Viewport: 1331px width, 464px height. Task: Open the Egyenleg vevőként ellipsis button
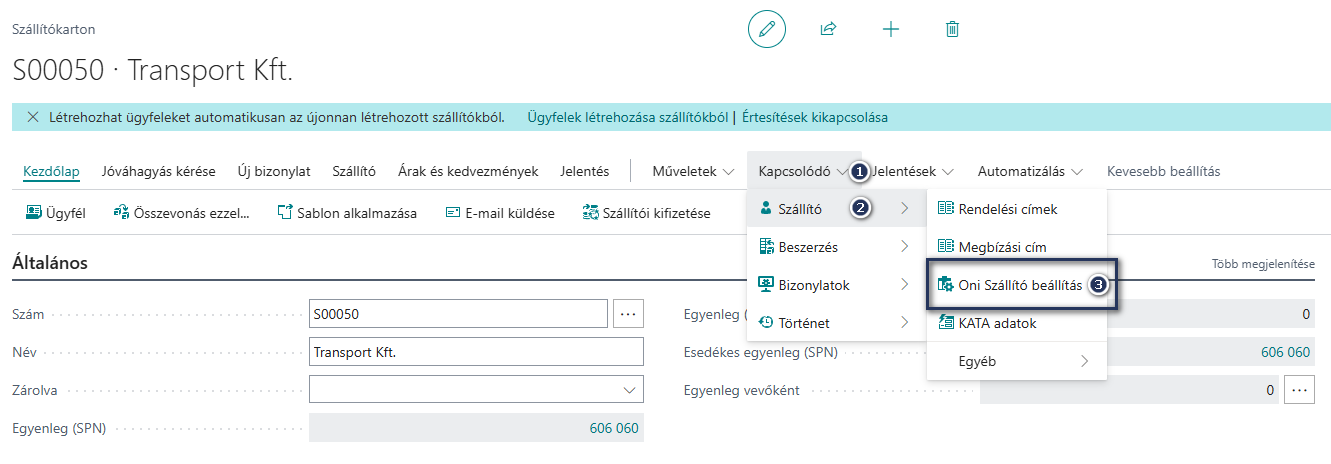1299,390
